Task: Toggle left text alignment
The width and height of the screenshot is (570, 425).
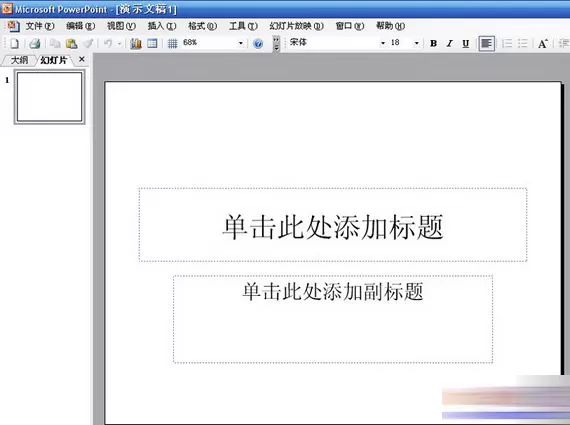Action: [486, 44]
